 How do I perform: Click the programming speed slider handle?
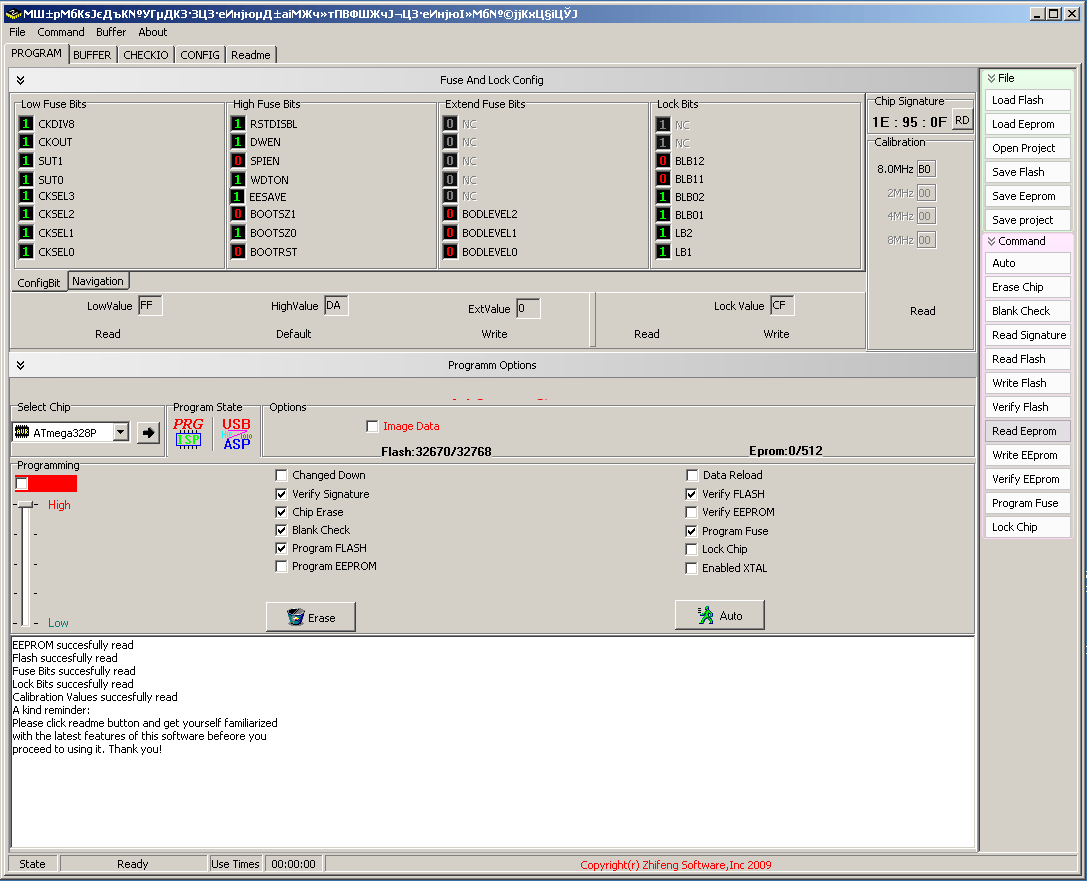26,505
